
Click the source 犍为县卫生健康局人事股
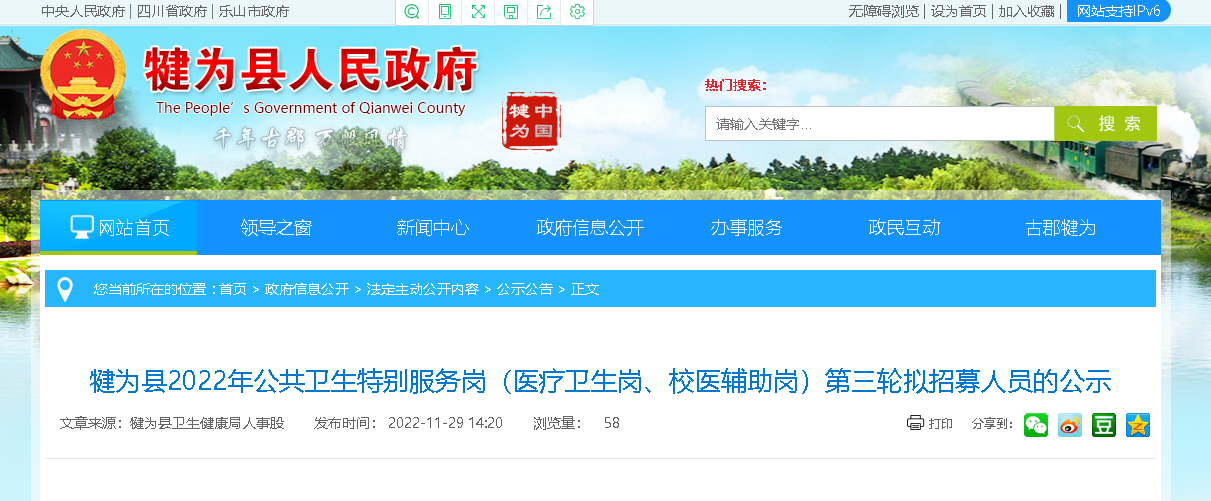coord(207,423)
